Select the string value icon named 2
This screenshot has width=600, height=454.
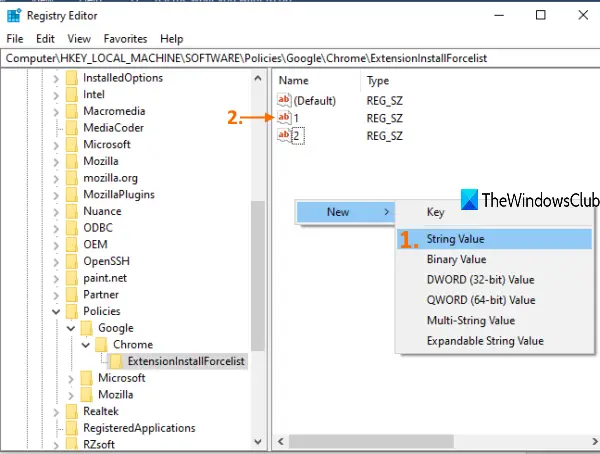pos(284,136)
